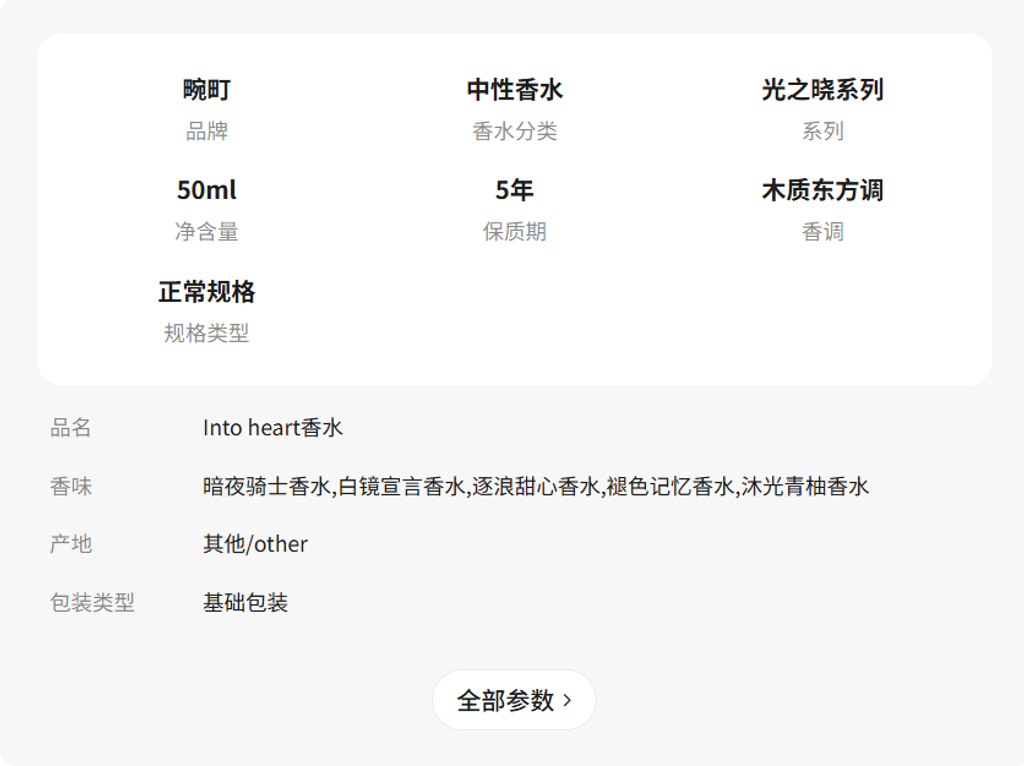Click the 香味 row label
The width and height of the screenshot is (1024, 766).
(71, 487)
